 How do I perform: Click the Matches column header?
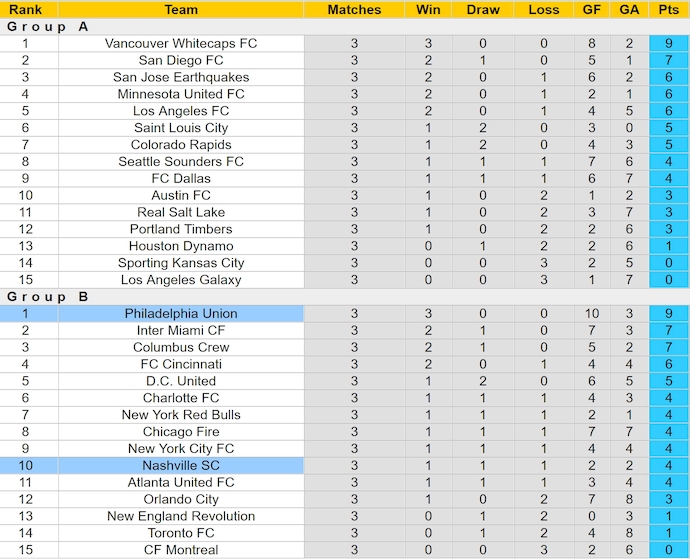pyautogui.click(x=354, y=9)
